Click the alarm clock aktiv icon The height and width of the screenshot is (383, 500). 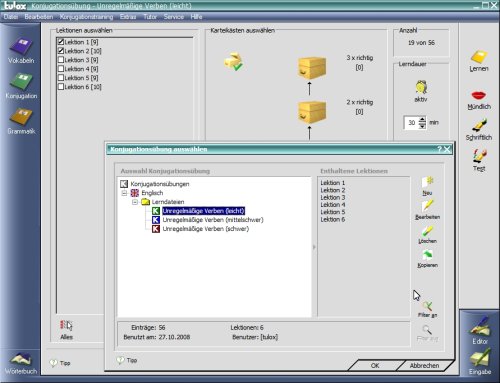(x=421, y=91)
